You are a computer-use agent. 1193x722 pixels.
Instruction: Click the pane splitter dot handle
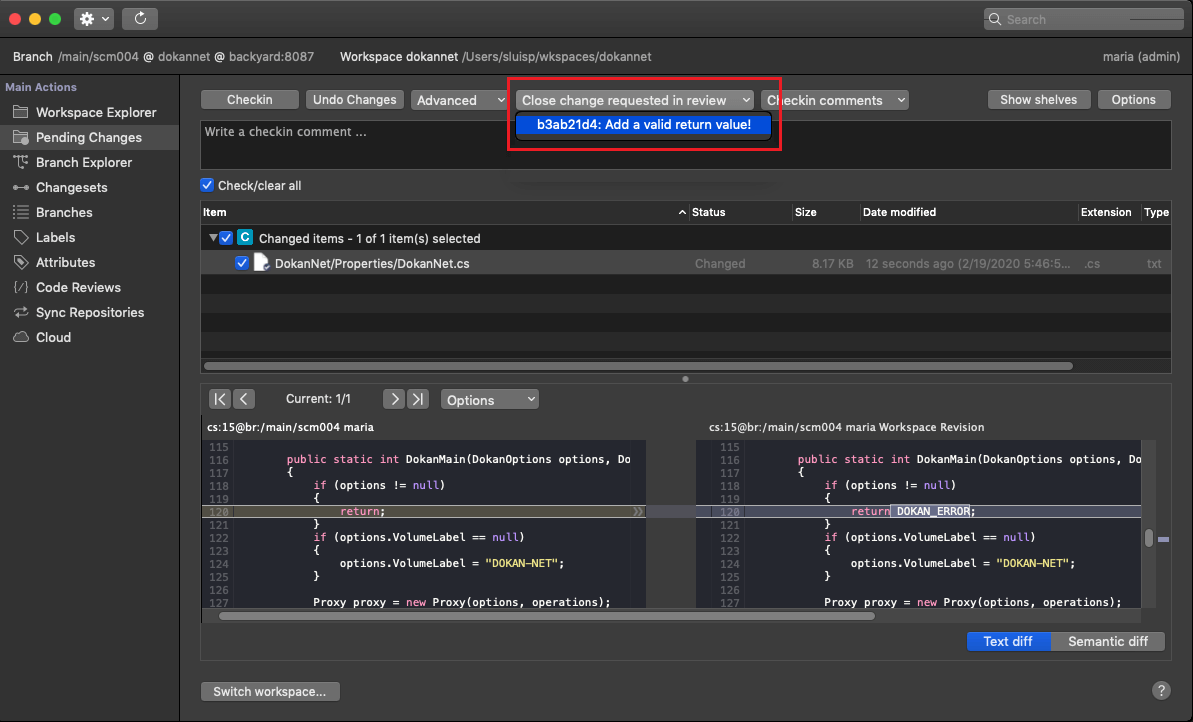click(686, 379)
